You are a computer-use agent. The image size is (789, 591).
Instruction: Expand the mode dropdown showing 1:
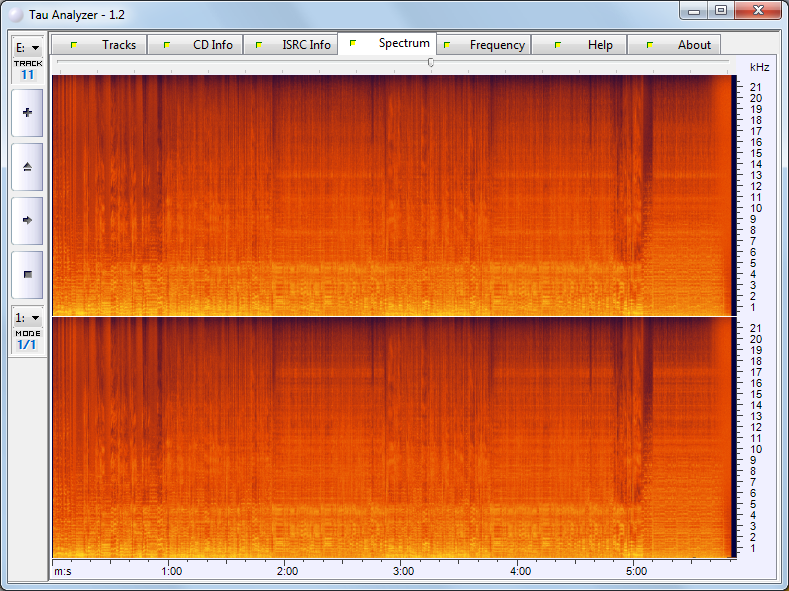click(x=27, y=318)
